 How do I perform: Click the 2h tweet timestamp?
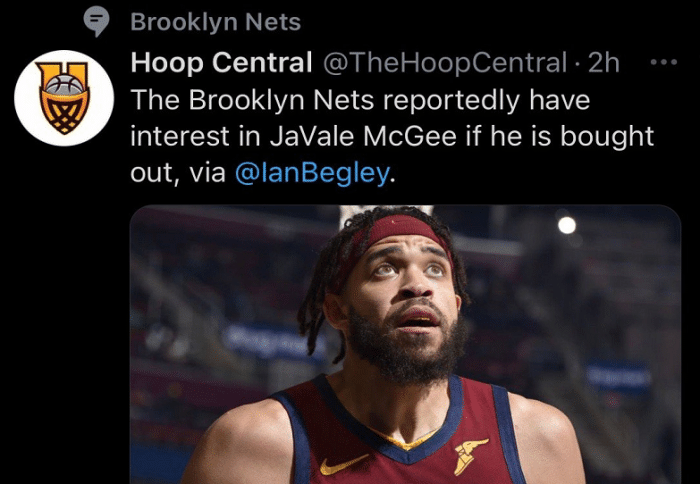click(x=604, y=63)
